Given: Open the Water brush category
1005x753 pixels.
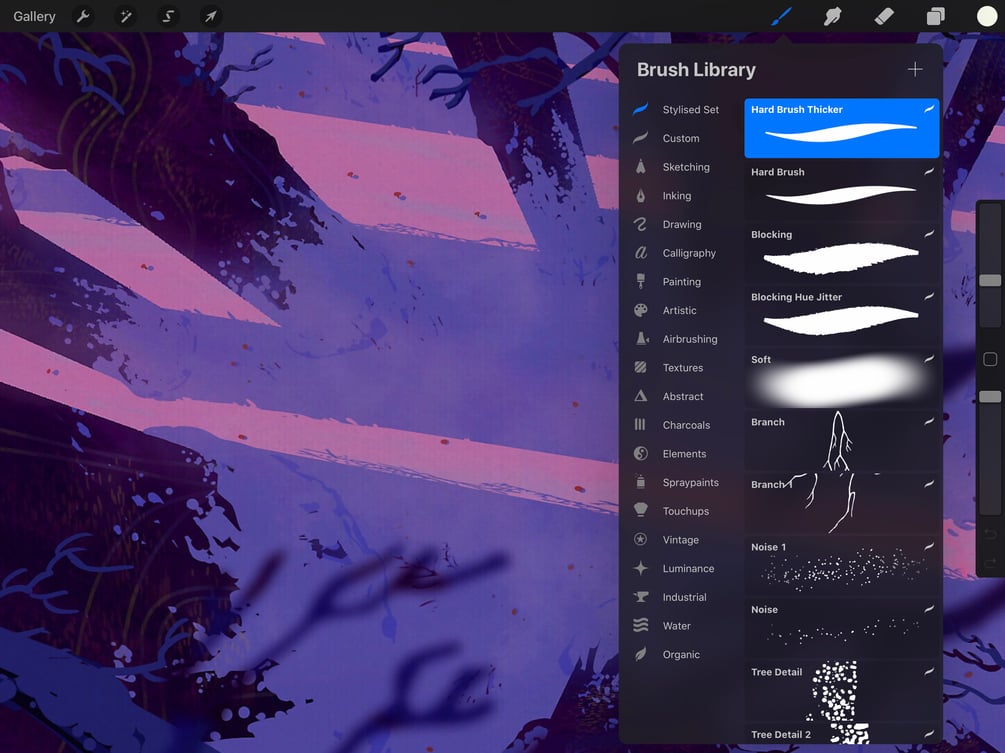Looking at the screenshot, I should [x=679, y=626].
